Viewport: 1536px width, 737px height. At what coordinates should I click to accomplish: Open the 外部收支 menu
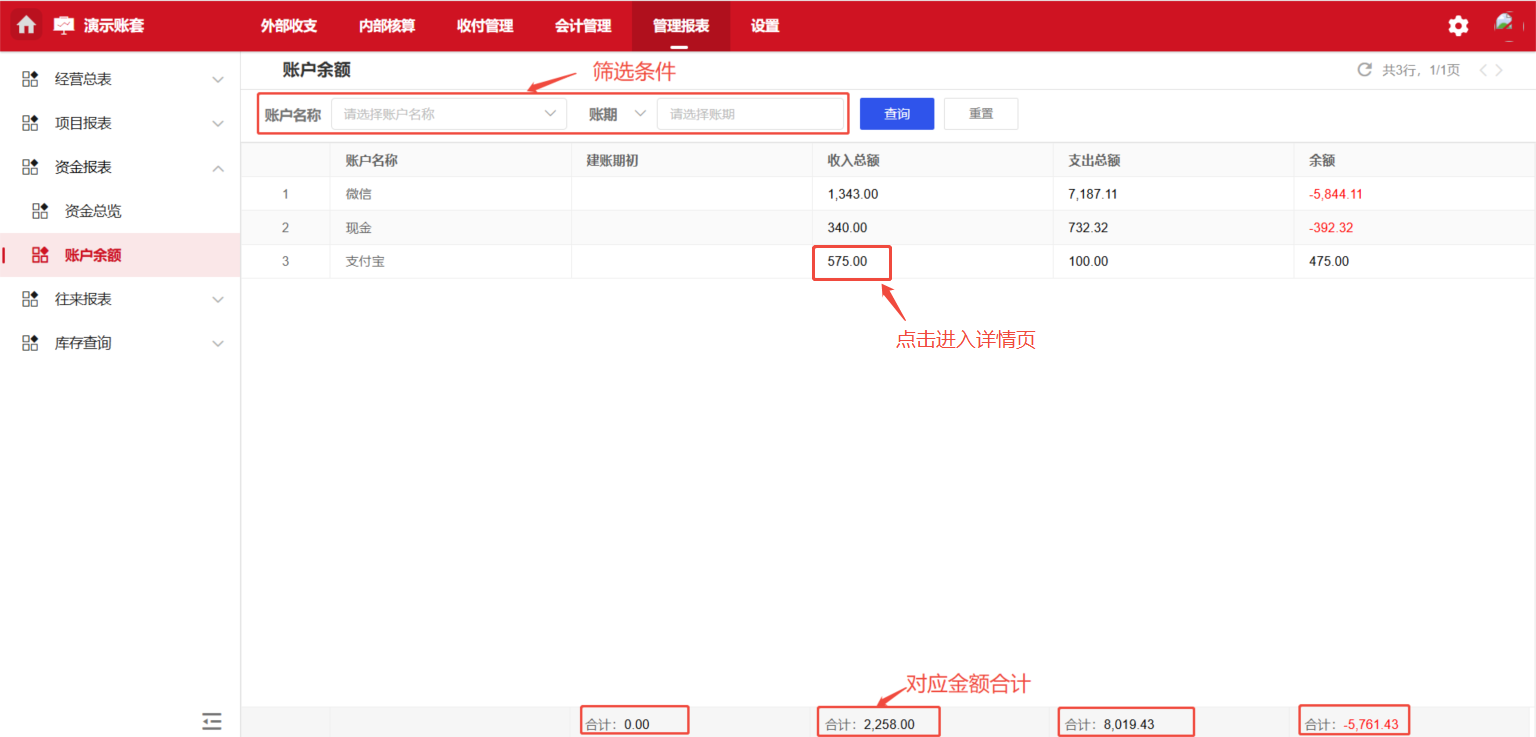tap(289, 26)
